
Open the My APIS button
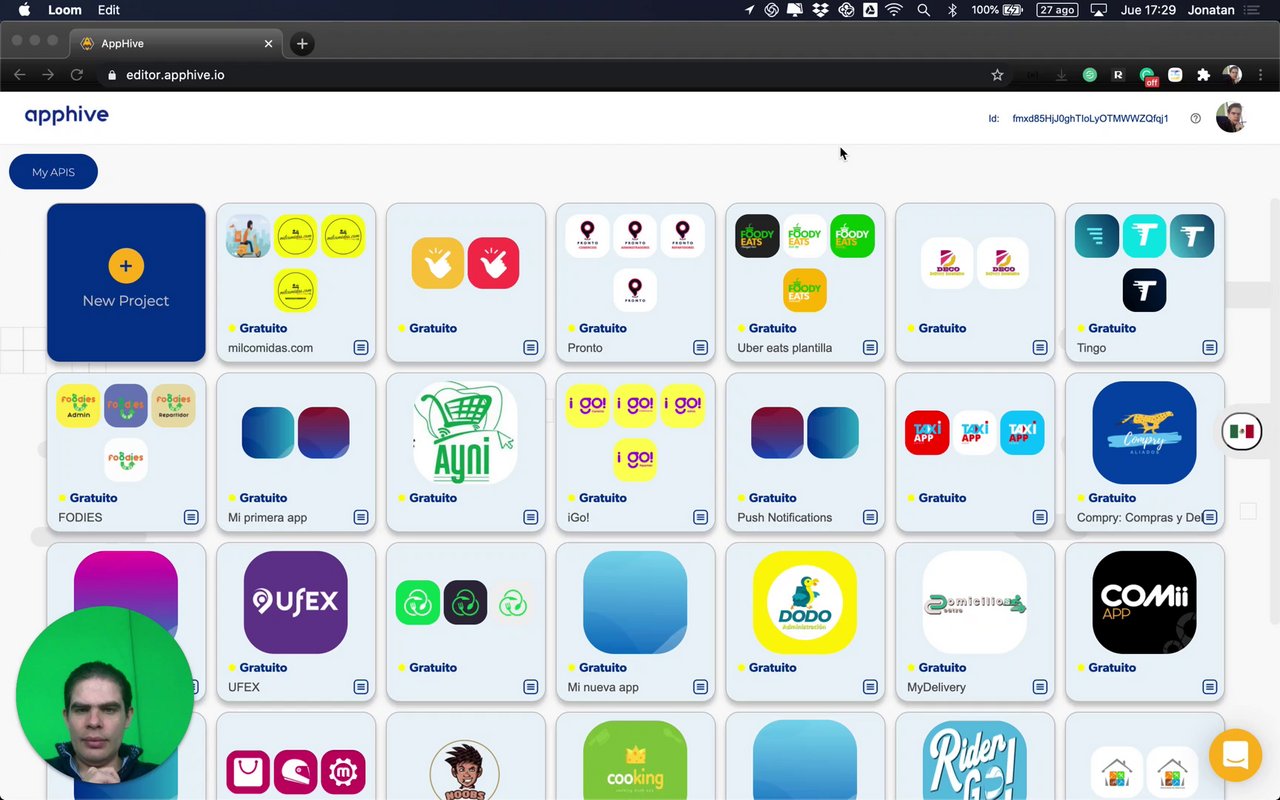[53, 172]
